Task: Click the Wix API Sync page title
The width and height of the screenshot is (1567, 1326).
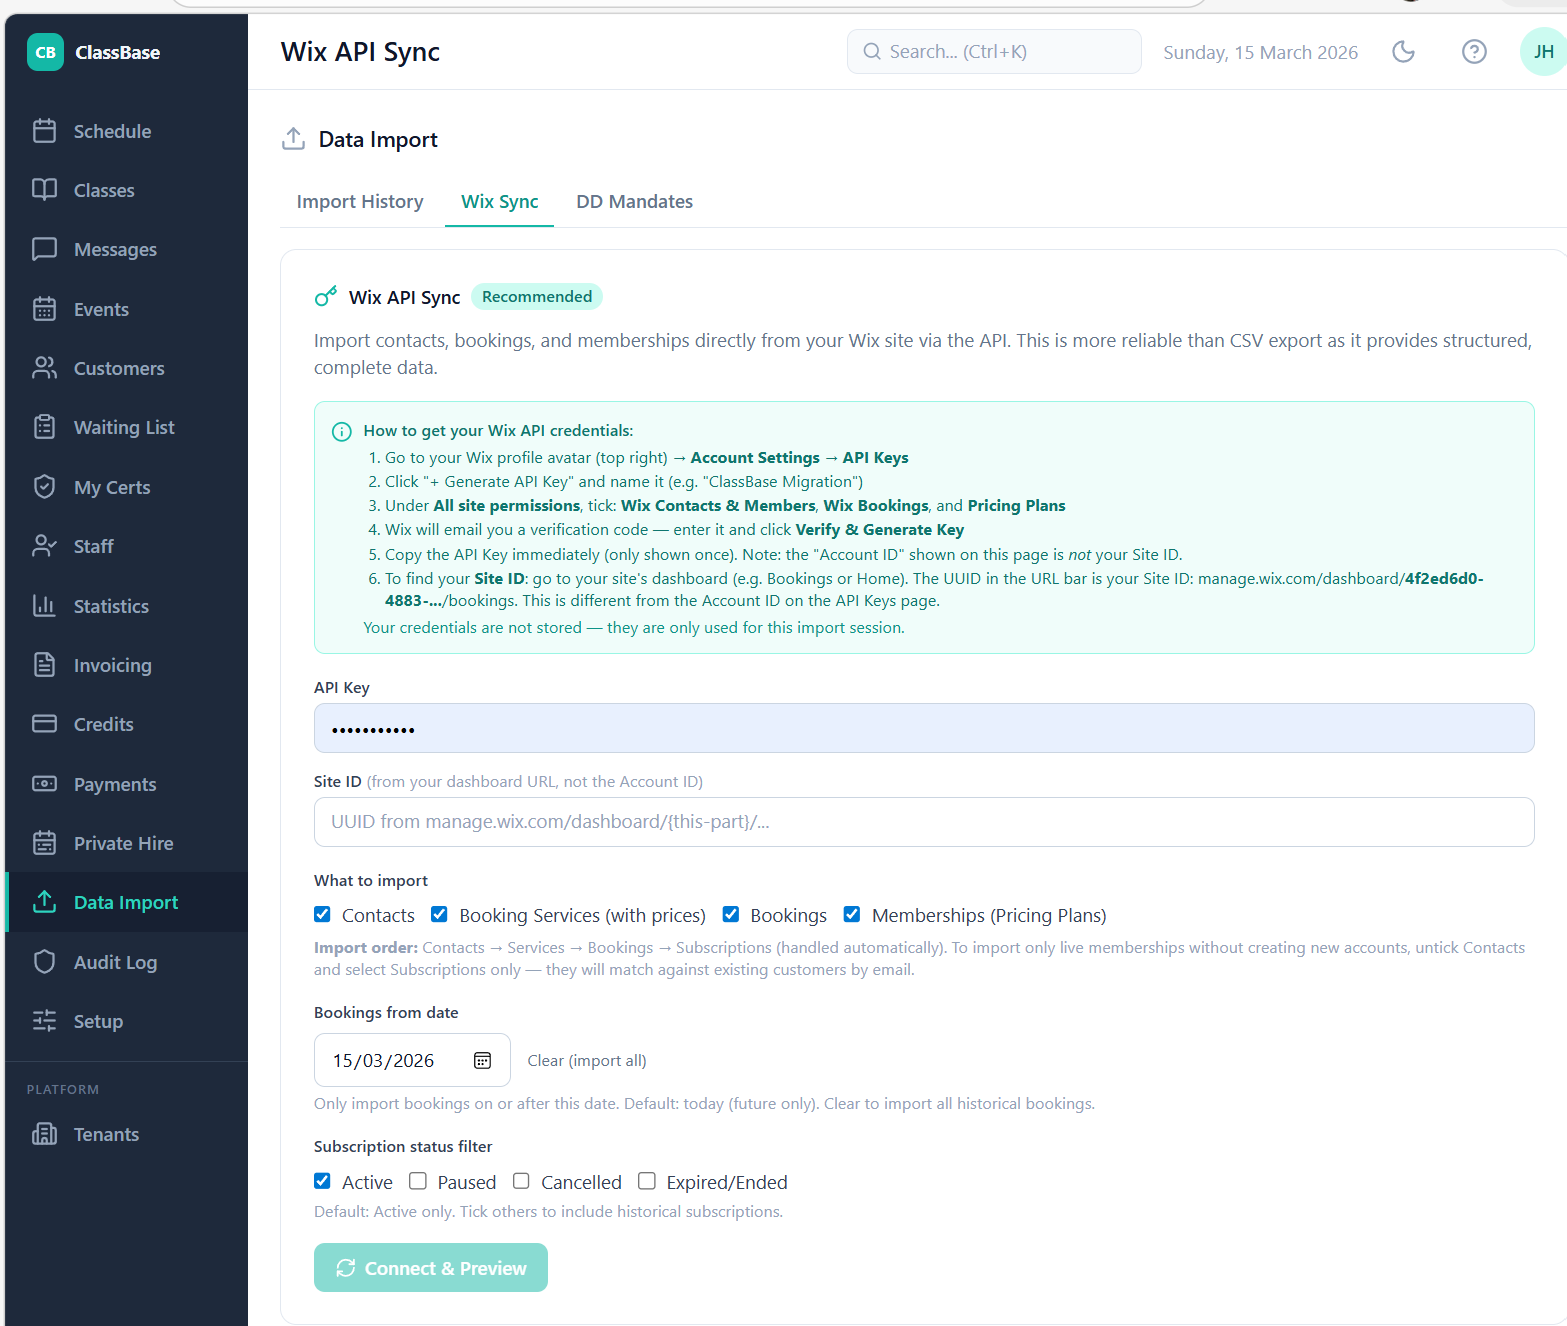Action: [360, 52]
